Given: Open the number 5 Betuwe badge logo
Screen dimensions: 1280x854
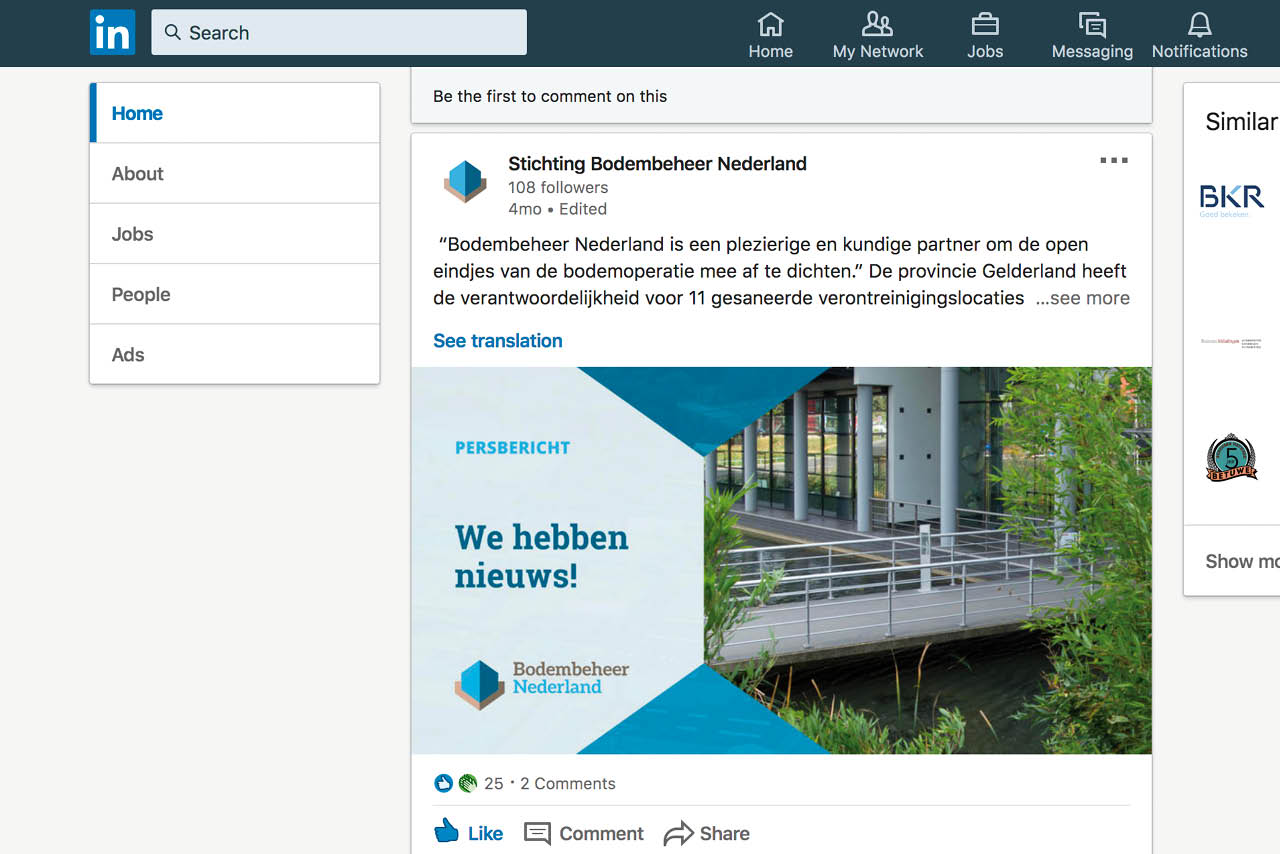Looking at the screenshot, I should click(1232, 458).
